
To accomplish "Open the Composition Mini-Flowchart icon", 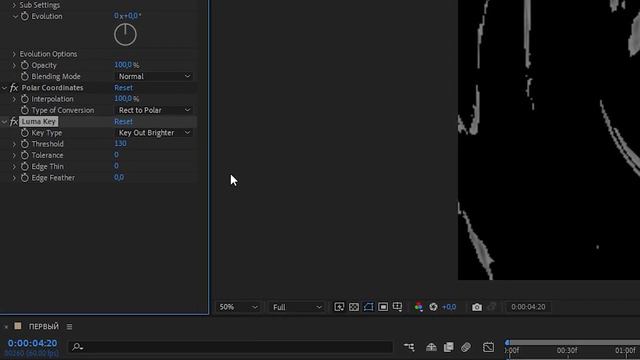I will tap(409, 347).
